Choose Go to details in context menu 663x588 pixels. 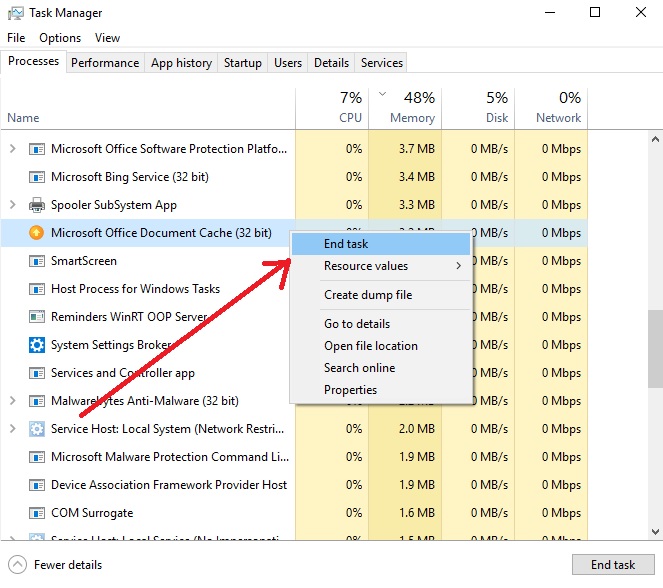(381, 324)
